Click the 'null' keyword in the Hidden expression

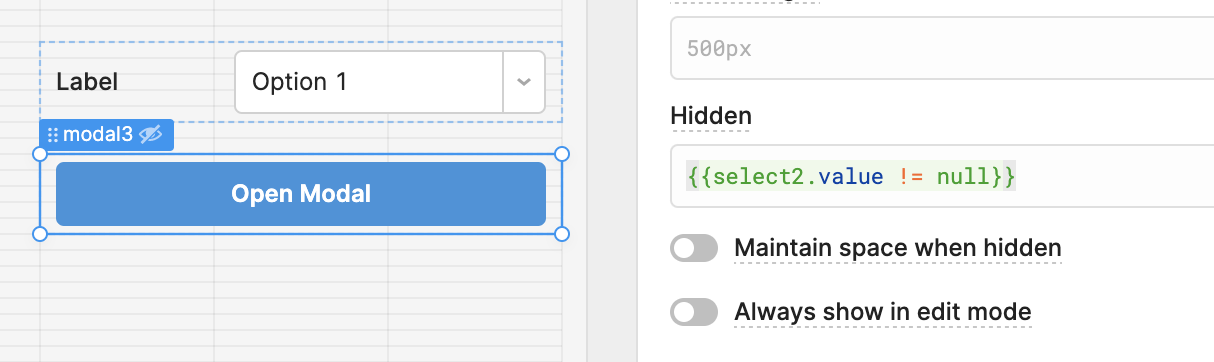coord(972,177)
